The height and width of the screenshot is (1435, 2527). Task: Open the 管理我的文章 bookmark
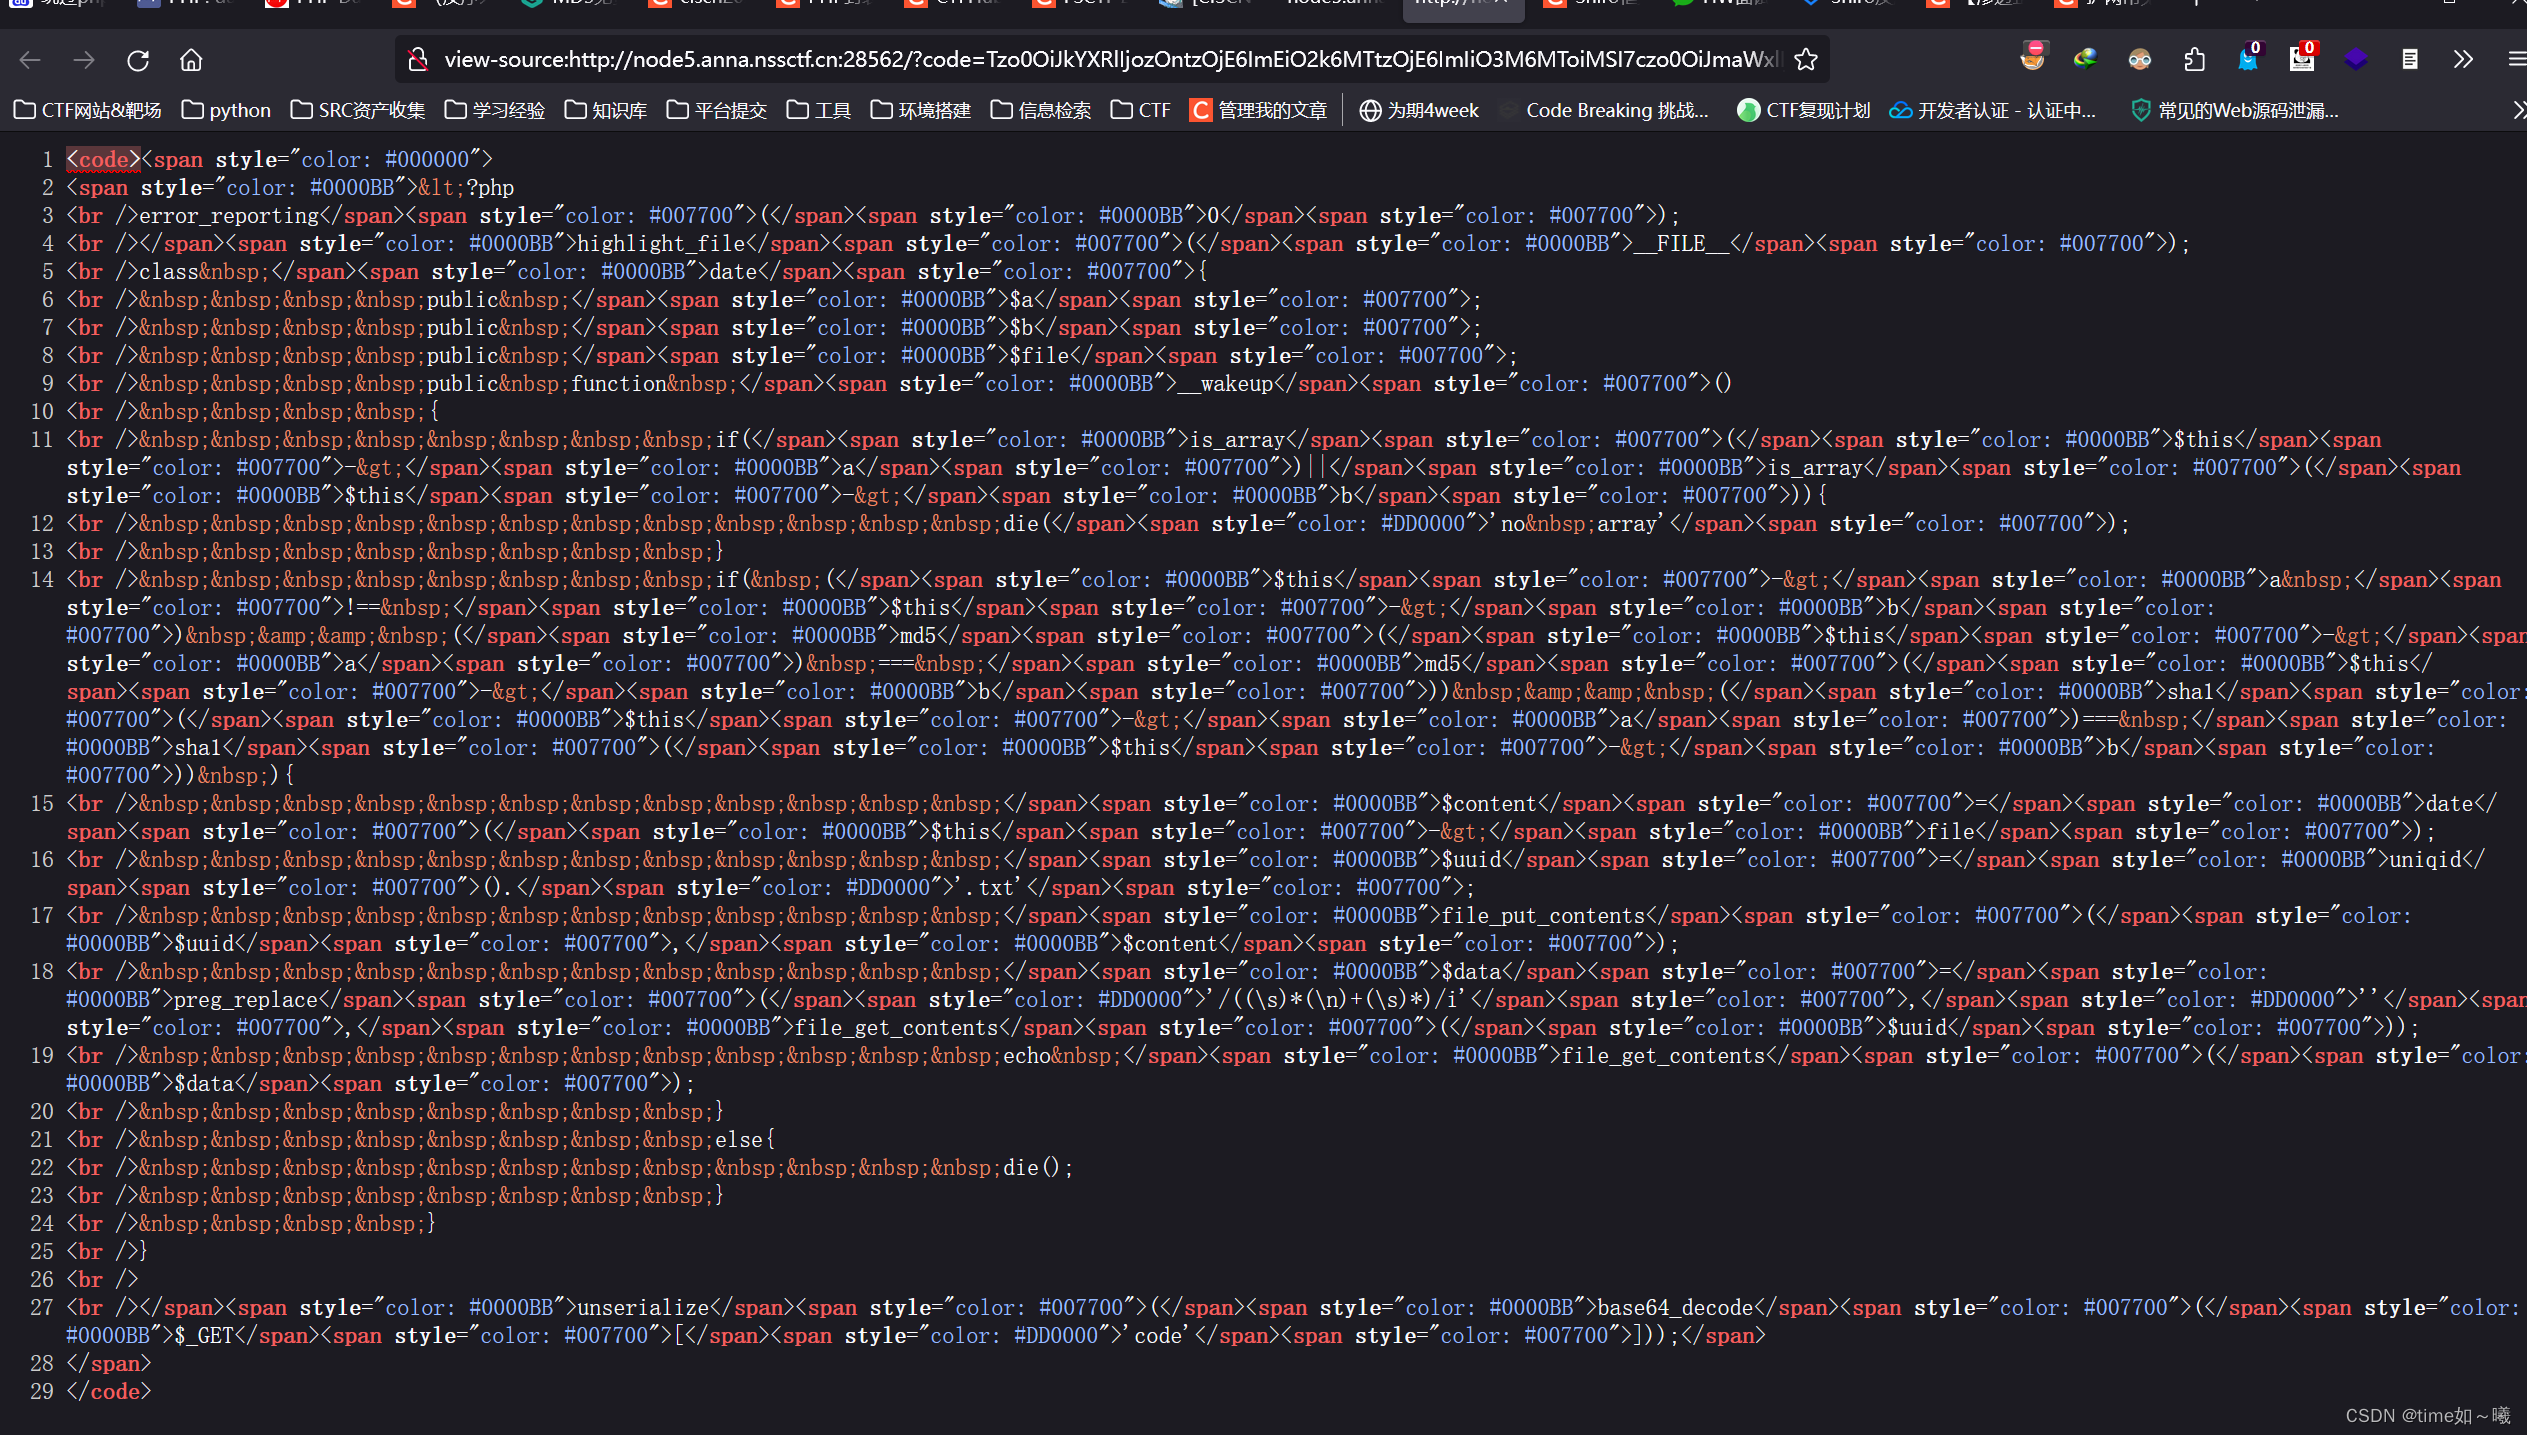(x=1259, y=110)
